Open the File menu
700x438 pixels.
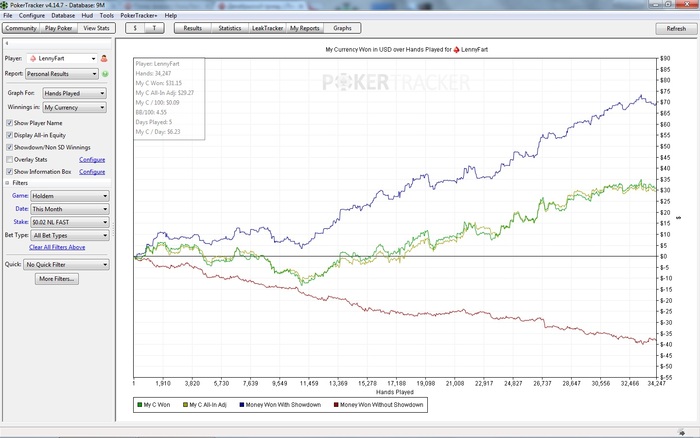[x=8, y=15]
